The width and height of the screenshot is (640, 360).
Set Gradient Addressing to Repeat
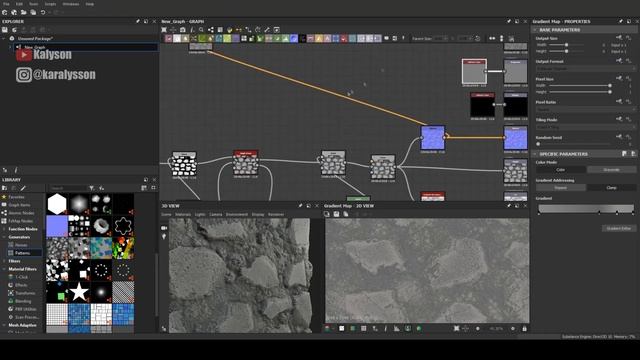point(561,187)
